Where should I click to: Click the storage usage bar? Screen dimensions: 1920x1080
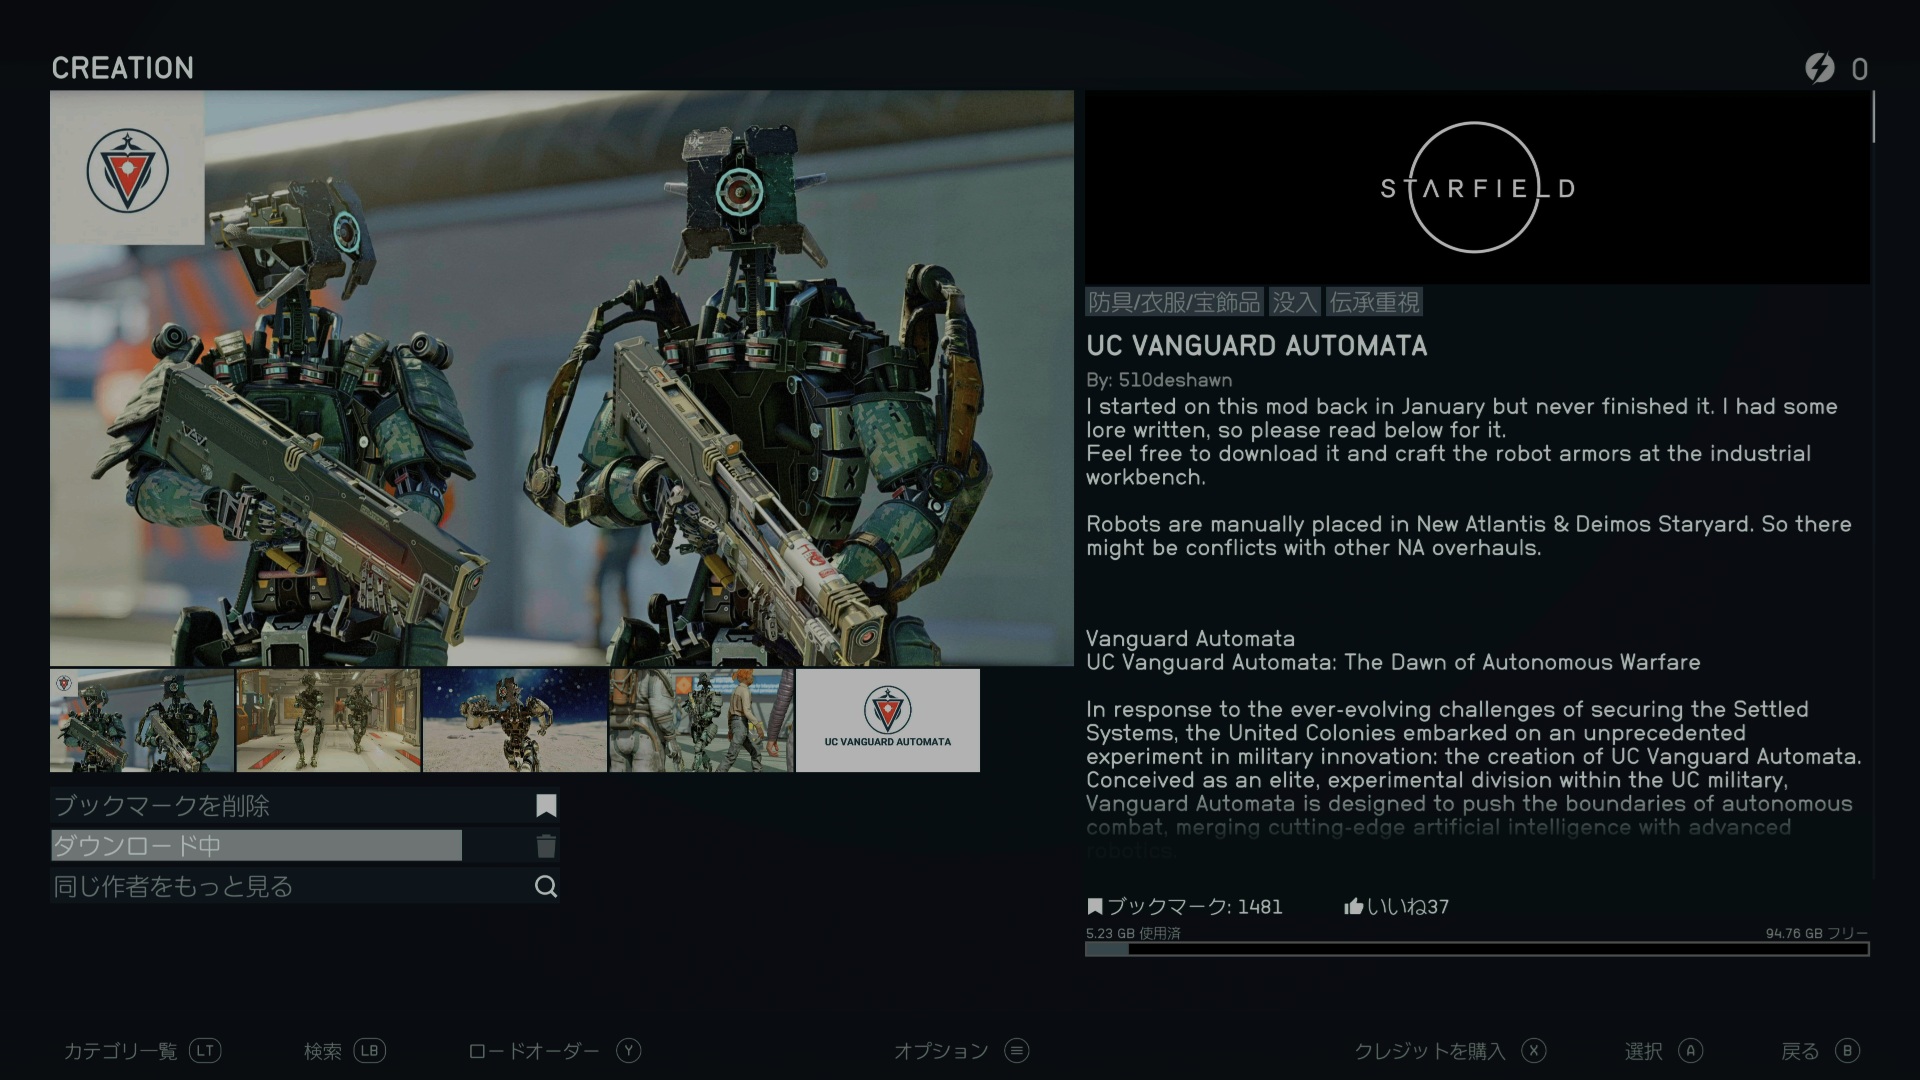point(1477,949)
